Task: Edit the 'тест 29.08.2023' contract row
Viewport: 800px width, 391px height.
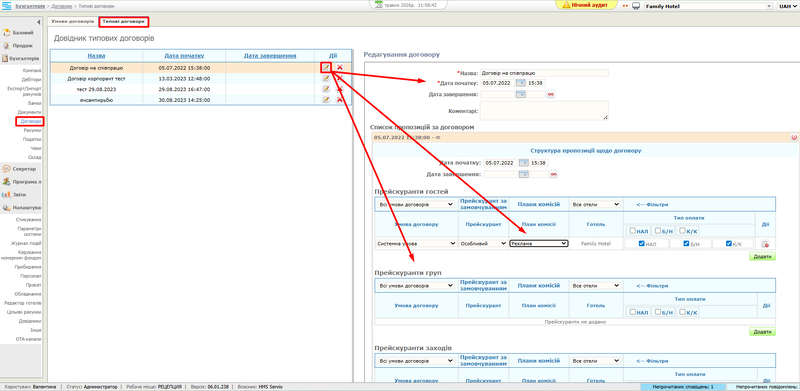Action: pyautogui.click(x=326, y=89)
